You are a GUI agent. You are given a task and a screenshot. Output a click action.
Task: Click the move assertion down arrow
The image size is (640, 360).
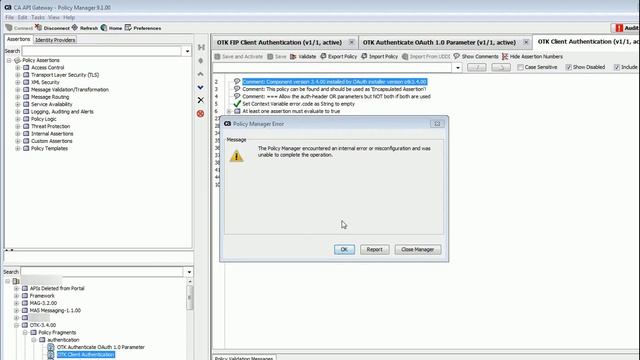tap(200, 87)
